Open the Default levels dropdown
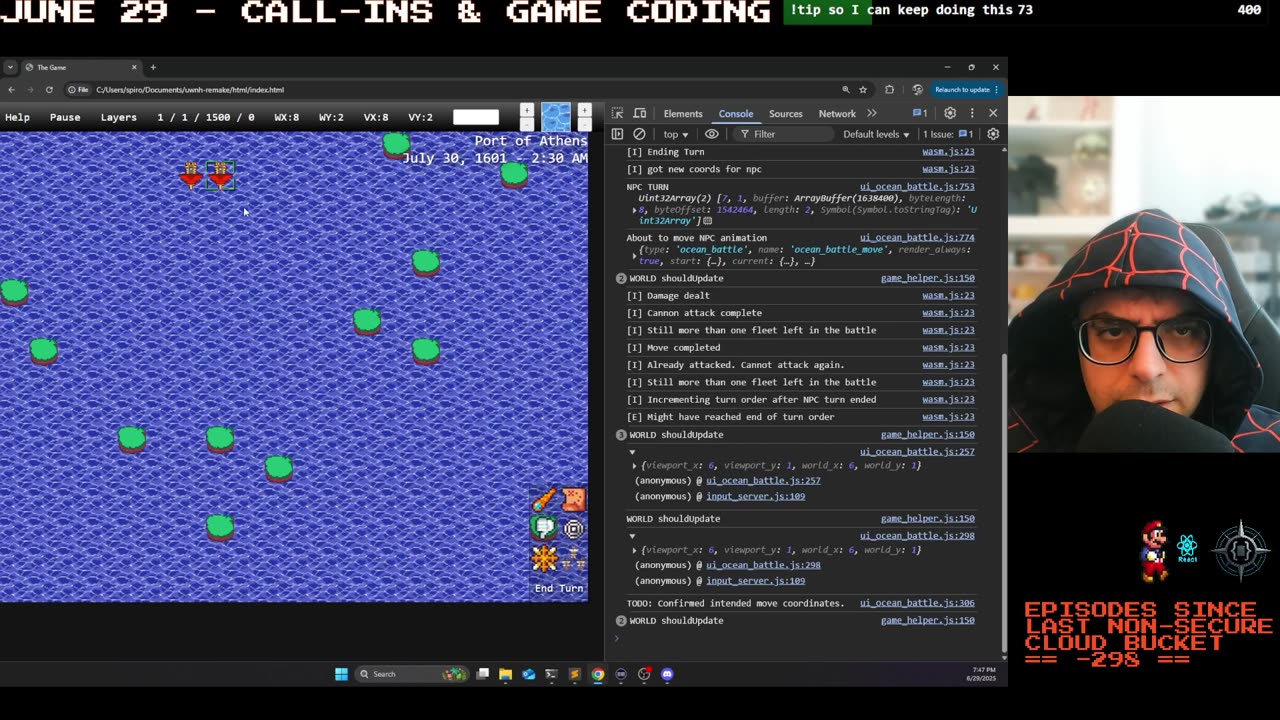This screenshot has height=720, width=1280. [876, 134]
